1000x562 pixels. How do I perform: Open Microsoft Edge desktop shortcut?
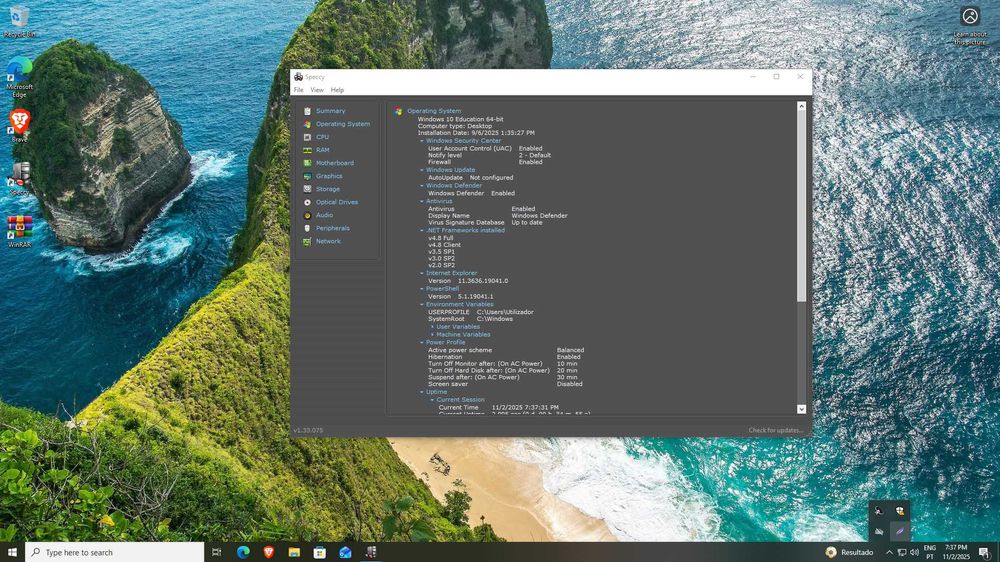tap(19, 77)
